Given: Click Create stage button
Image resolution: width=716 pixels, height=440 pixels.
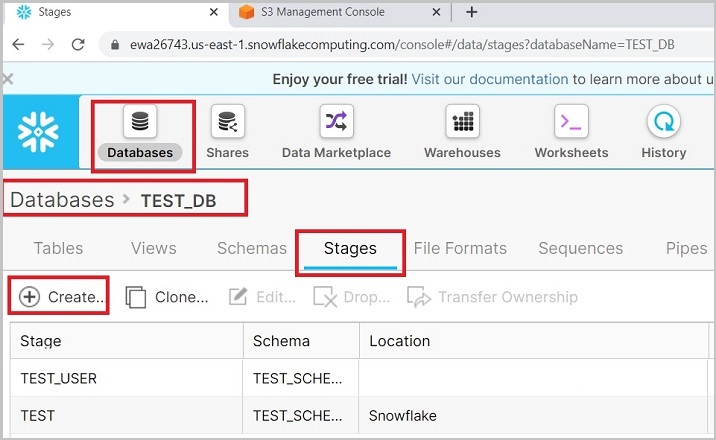Looking at the screenshot, I should pos(62,297).
